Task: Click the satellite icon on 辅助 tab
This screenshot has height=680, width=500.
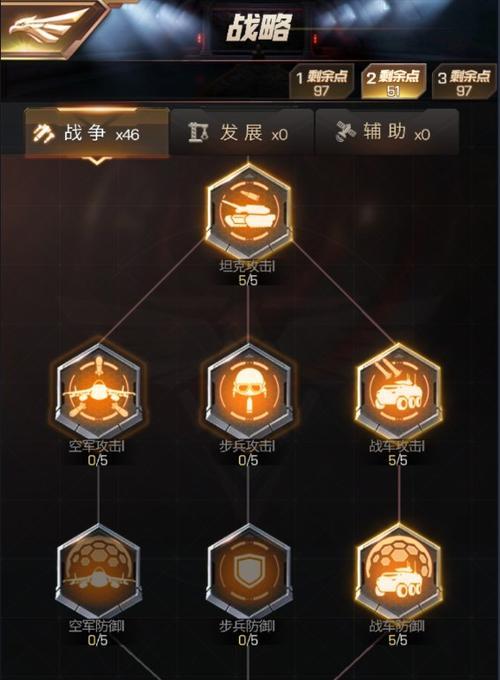Action: (346, 132)
